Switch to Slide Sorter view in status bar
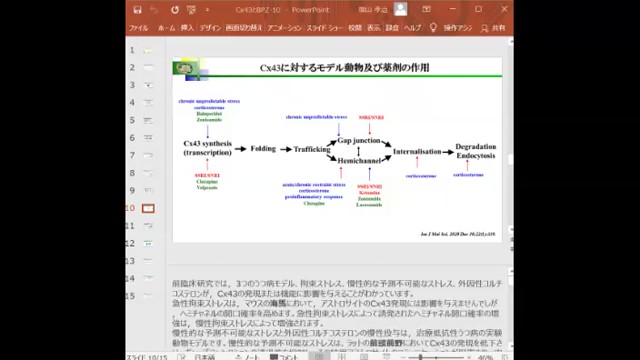640x360 pixels. pos(342,357)
